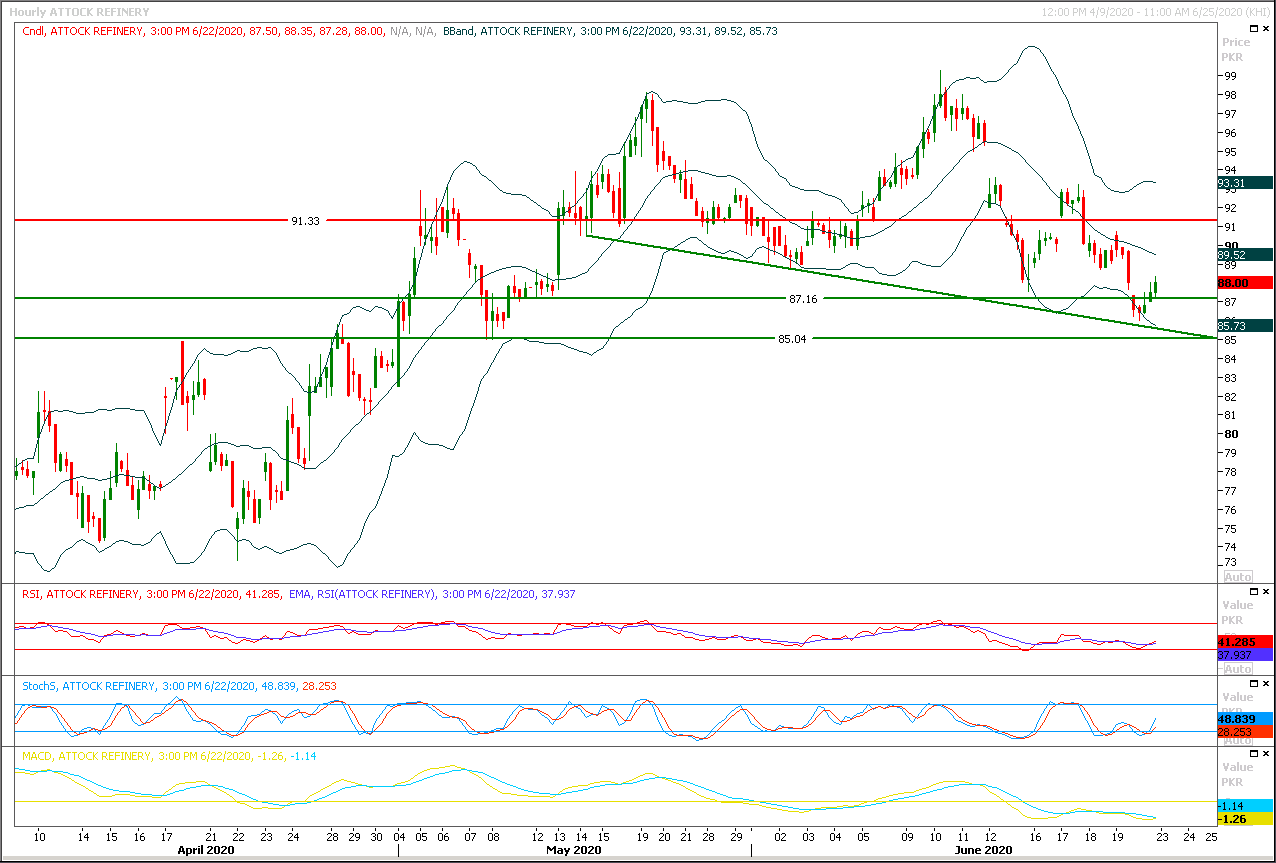
Task: Select the descending green trendline
Action: (x=900, y=286)
